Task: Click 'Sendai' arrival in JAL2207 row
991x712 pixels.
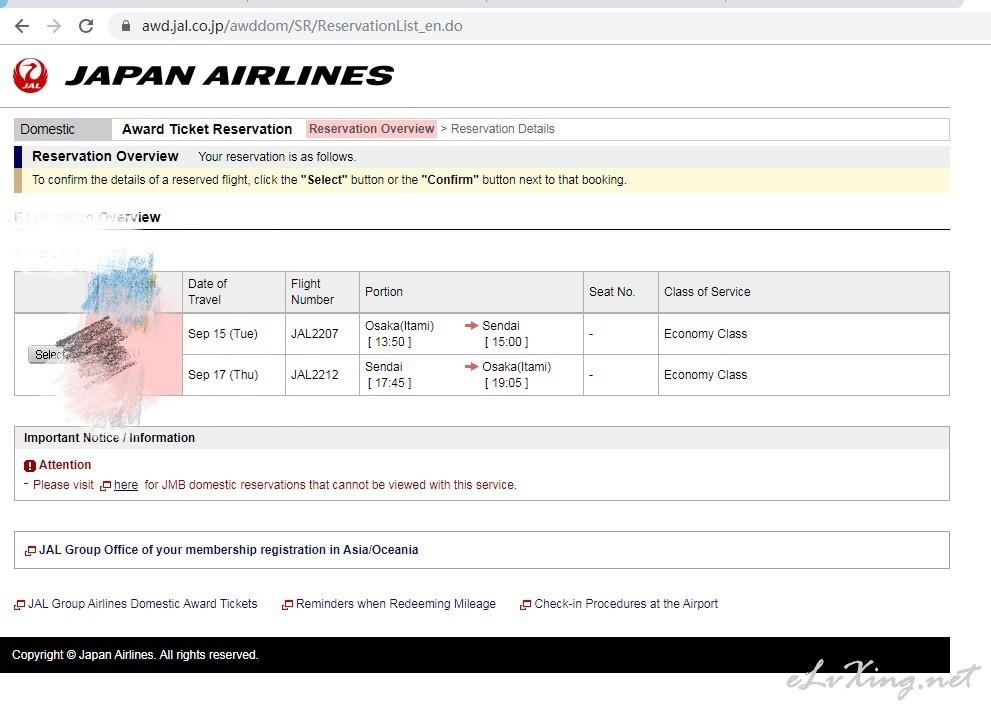Action: 501,326
